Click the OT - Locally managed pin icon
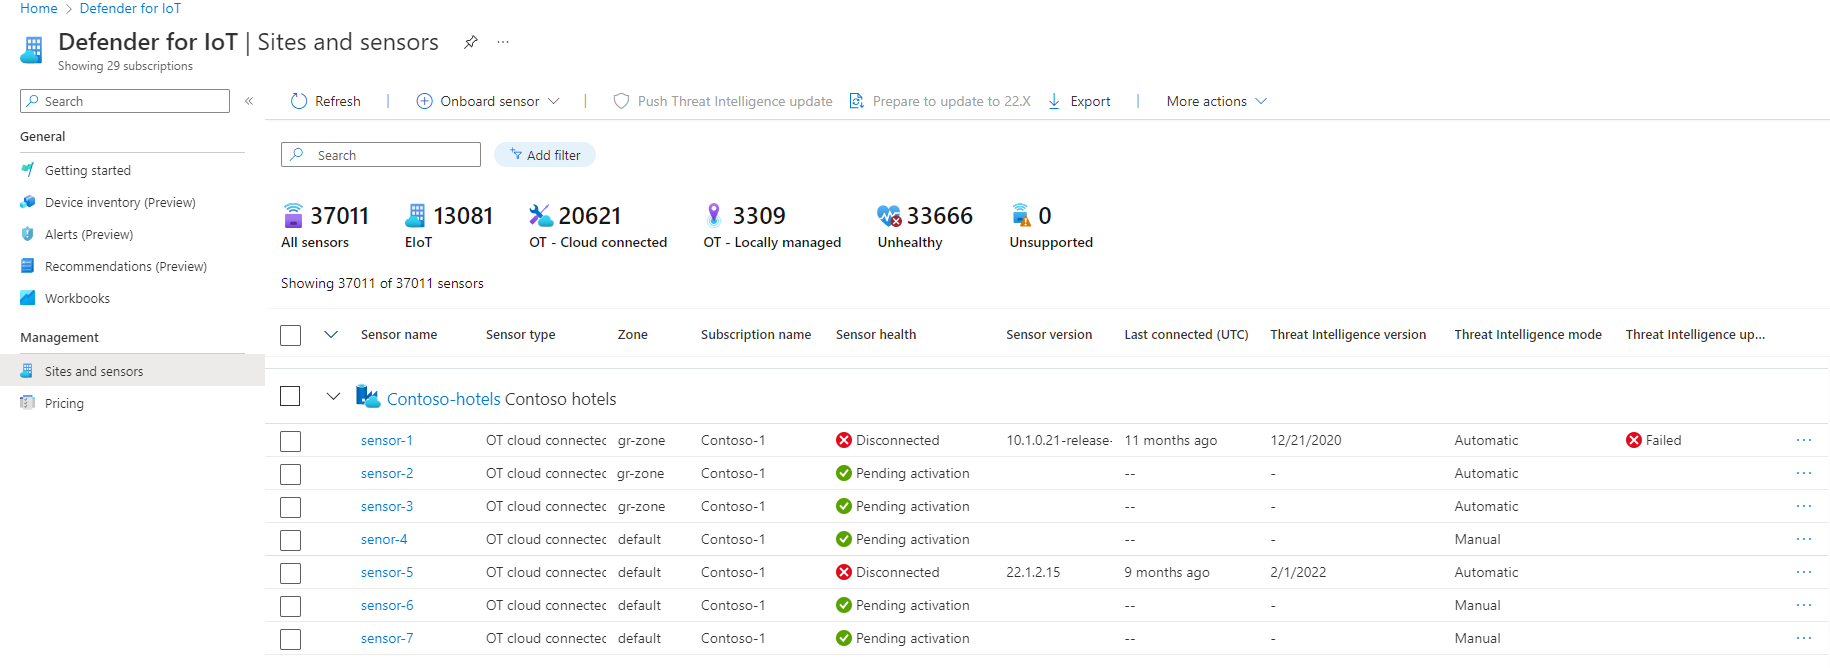1830x668 pixels. (x=714, y=215)
